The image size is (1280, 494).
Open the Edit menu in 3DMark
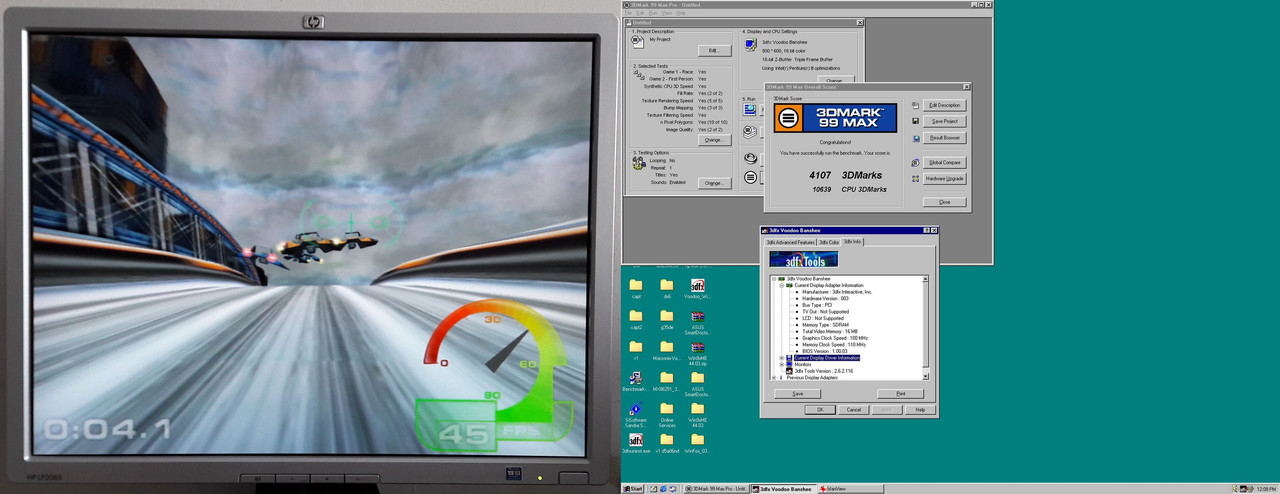click(x=640, y=13)
